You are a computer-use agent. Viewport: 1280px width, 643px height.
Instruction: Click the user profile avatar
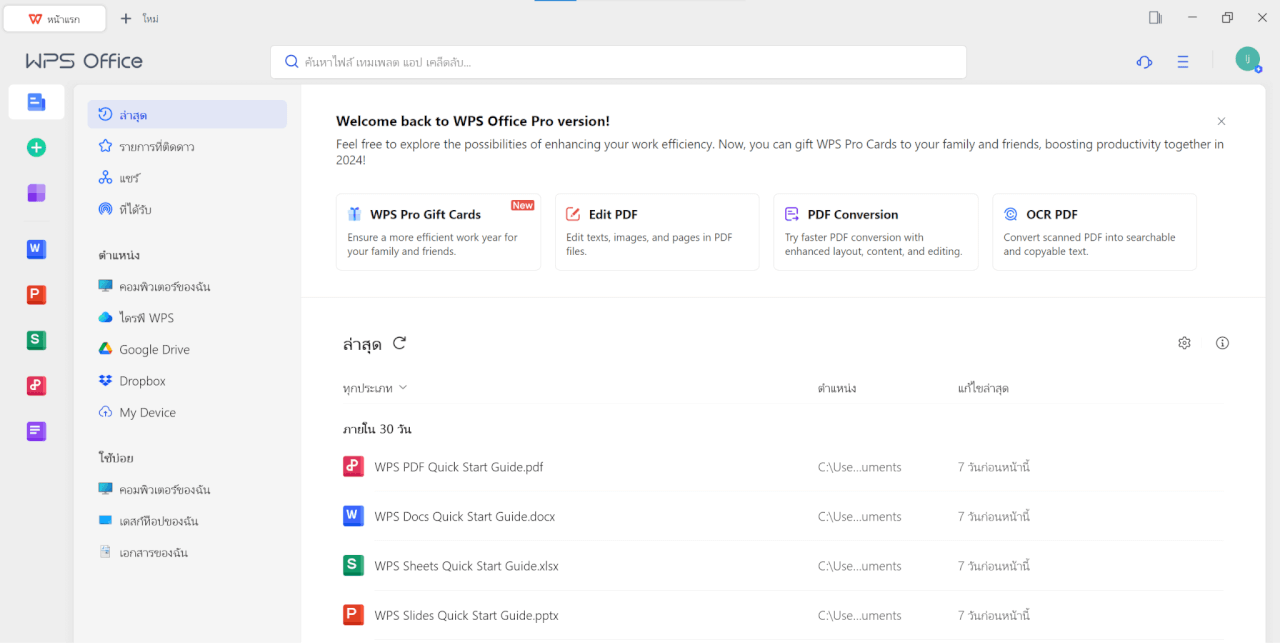tap(1248, 59)
